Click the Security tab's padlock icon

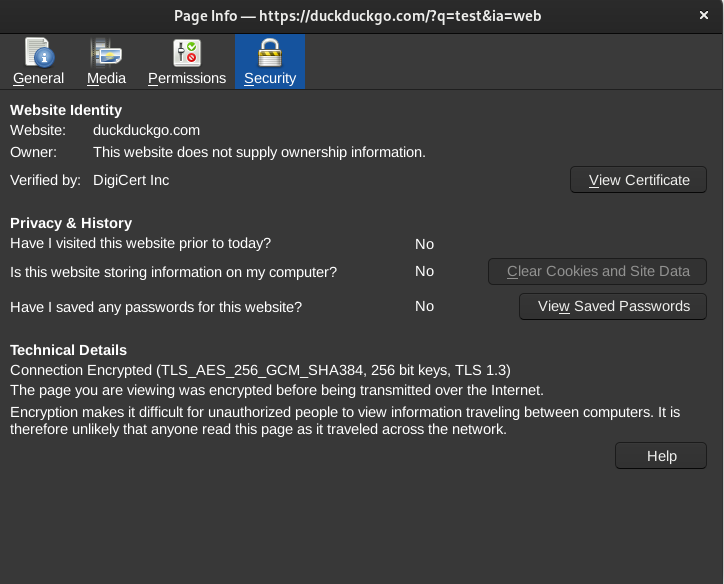click(269, 52)
